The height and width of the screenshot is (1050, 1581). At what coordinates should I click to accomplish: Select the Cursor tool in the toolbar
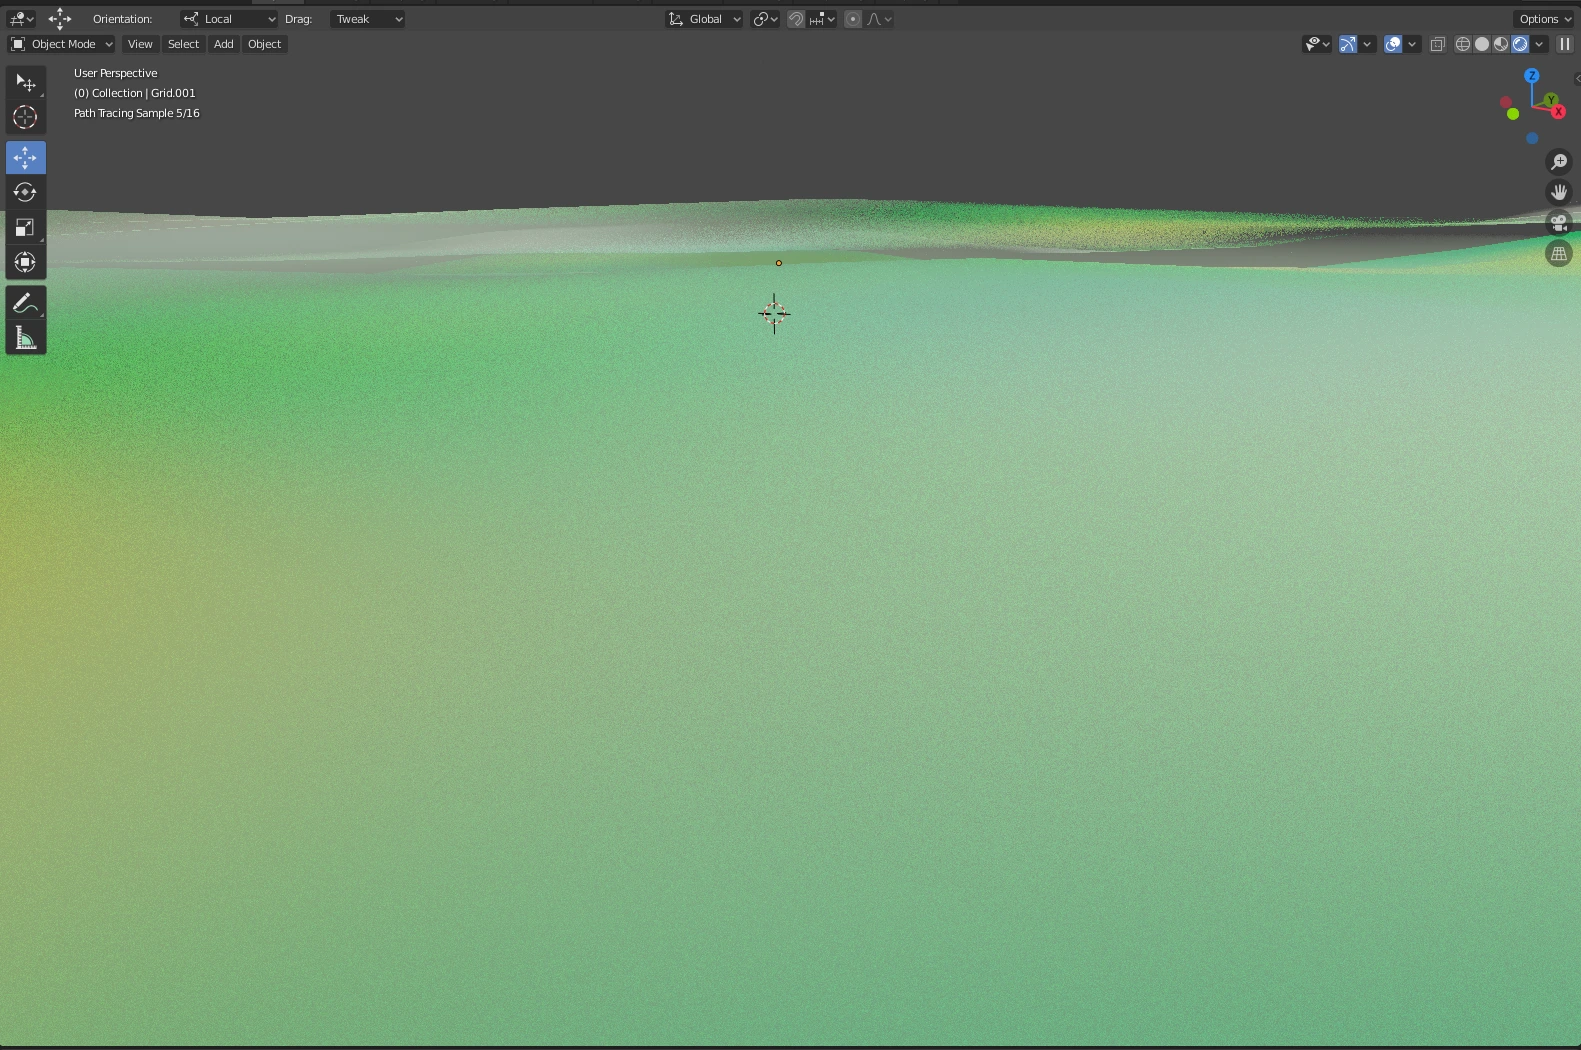[x=25, y=117]
